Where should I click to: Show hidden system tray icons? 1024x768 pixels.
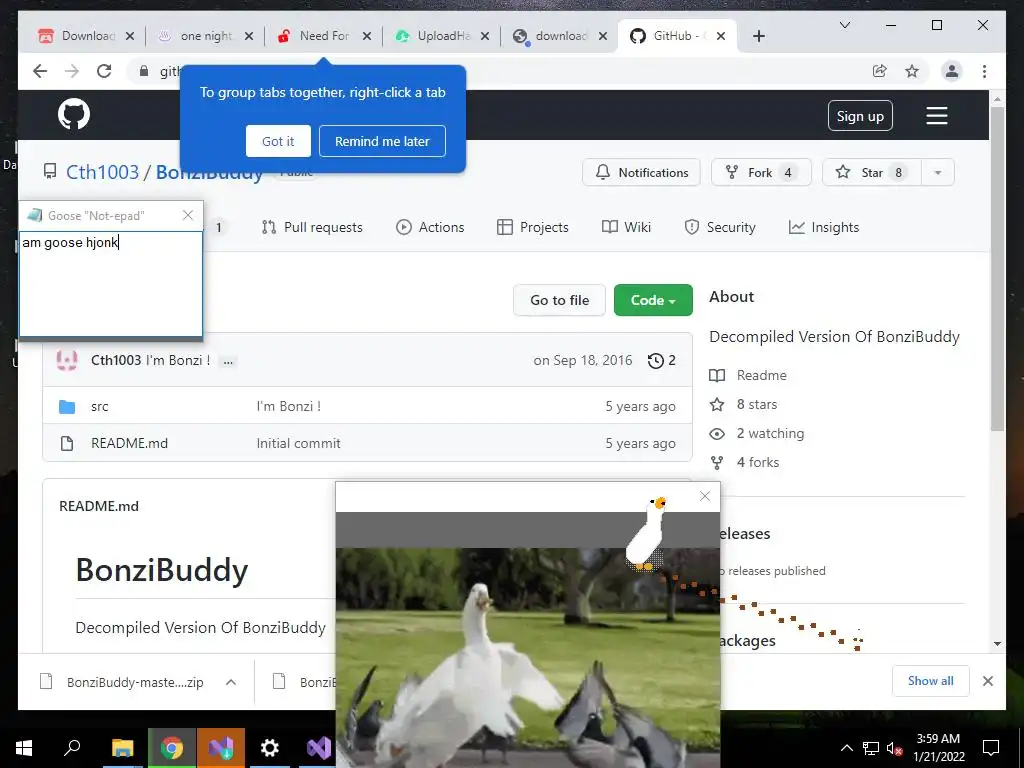tap(846, 748)
